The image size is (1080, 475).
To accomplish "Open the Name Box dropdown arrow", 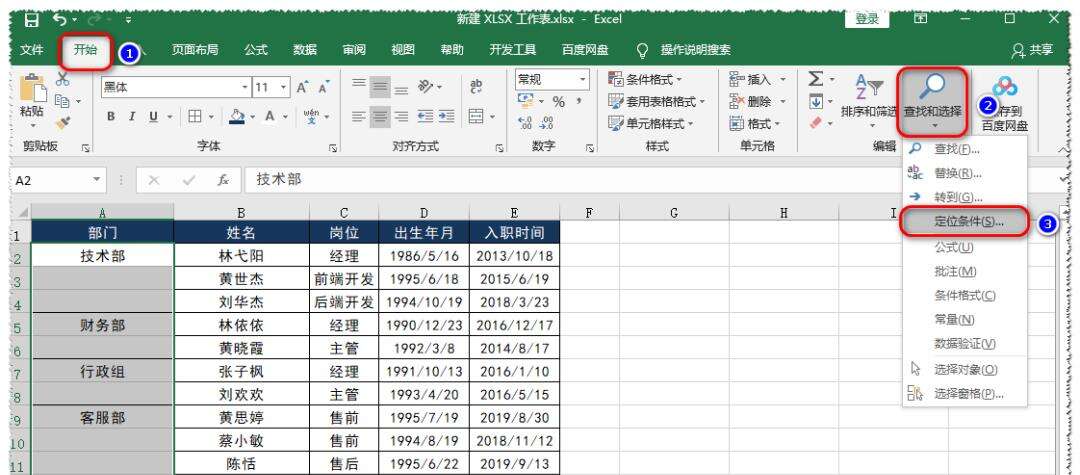I will click(x=96, y=180).
